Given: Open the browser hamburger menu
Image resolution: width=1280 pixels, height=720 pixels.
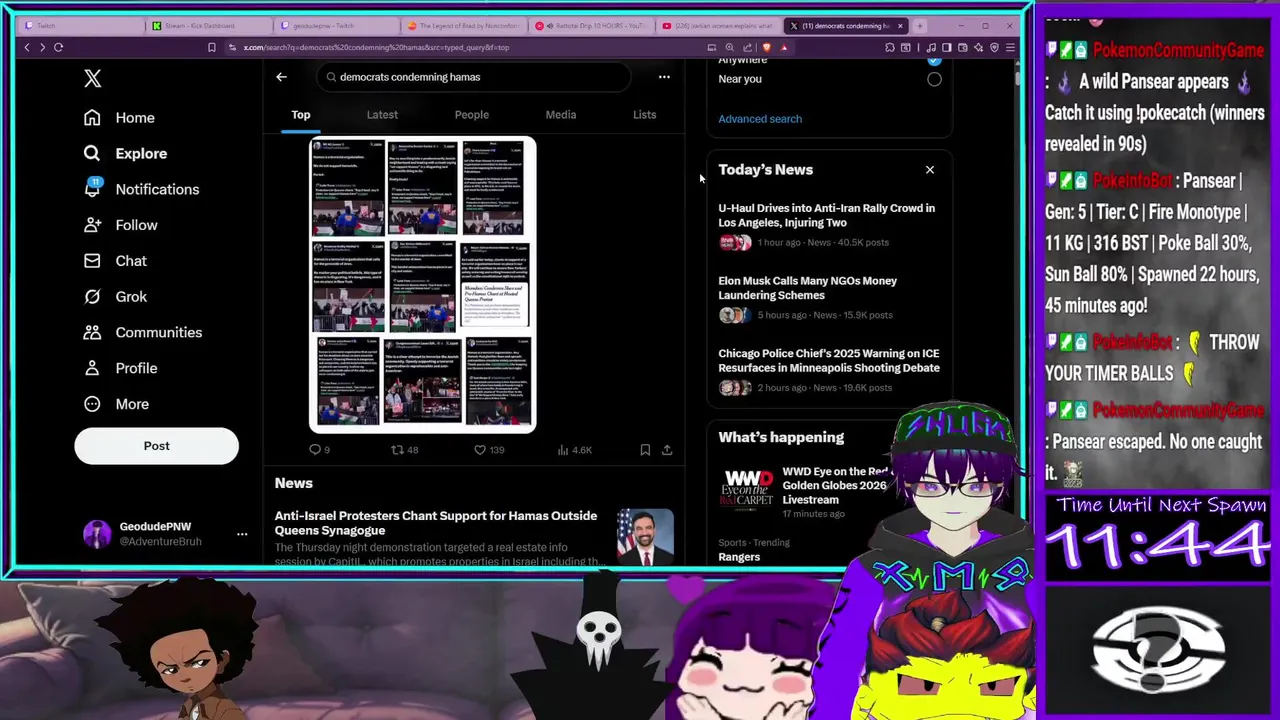Looking at the screenshot, I should (x=1010, y=47).
